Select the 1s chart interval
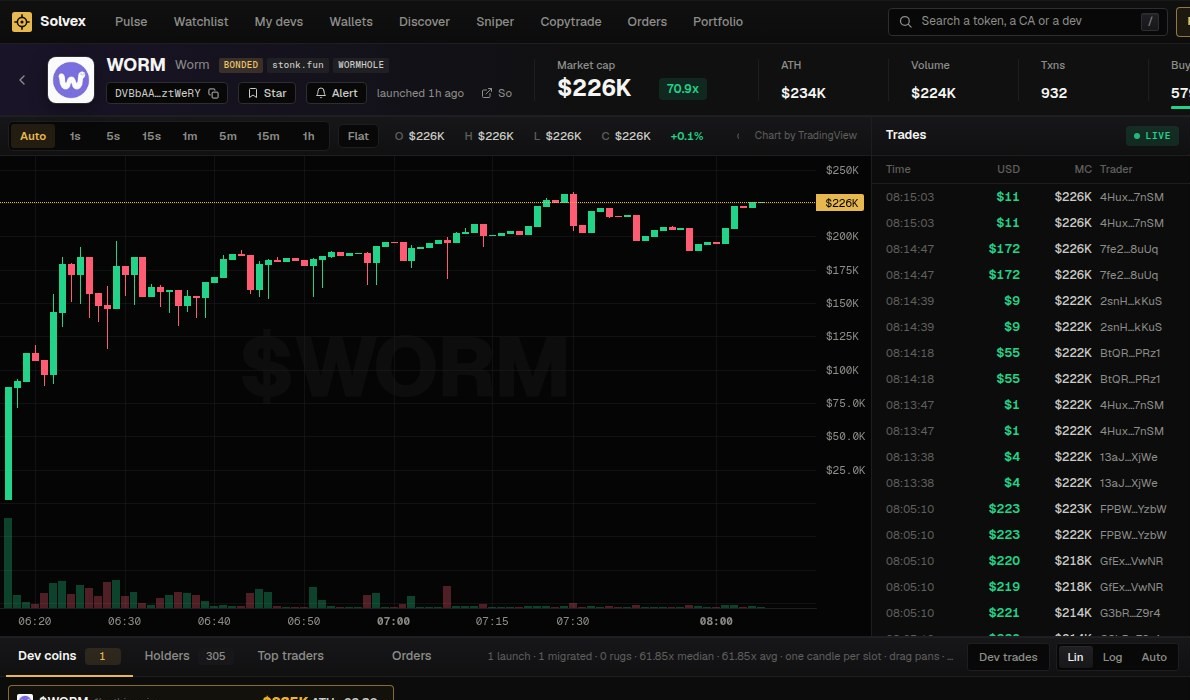The height and width of the screenshot is (700, 1190). (x=74, y=136)
